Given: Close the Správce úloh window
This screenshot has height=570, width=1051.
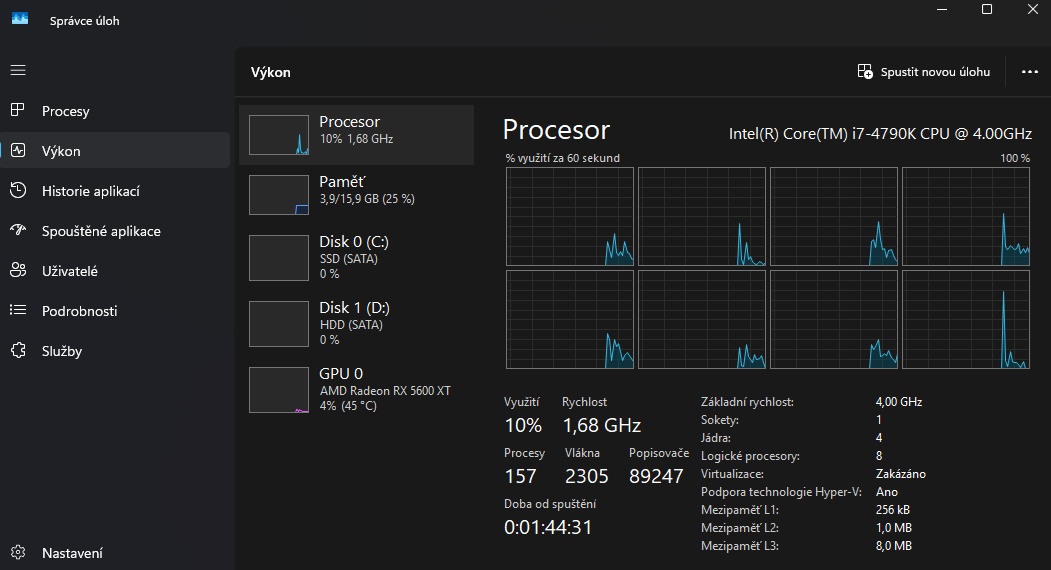Looking at the screenshot, I should click(x=1032, y=9).
